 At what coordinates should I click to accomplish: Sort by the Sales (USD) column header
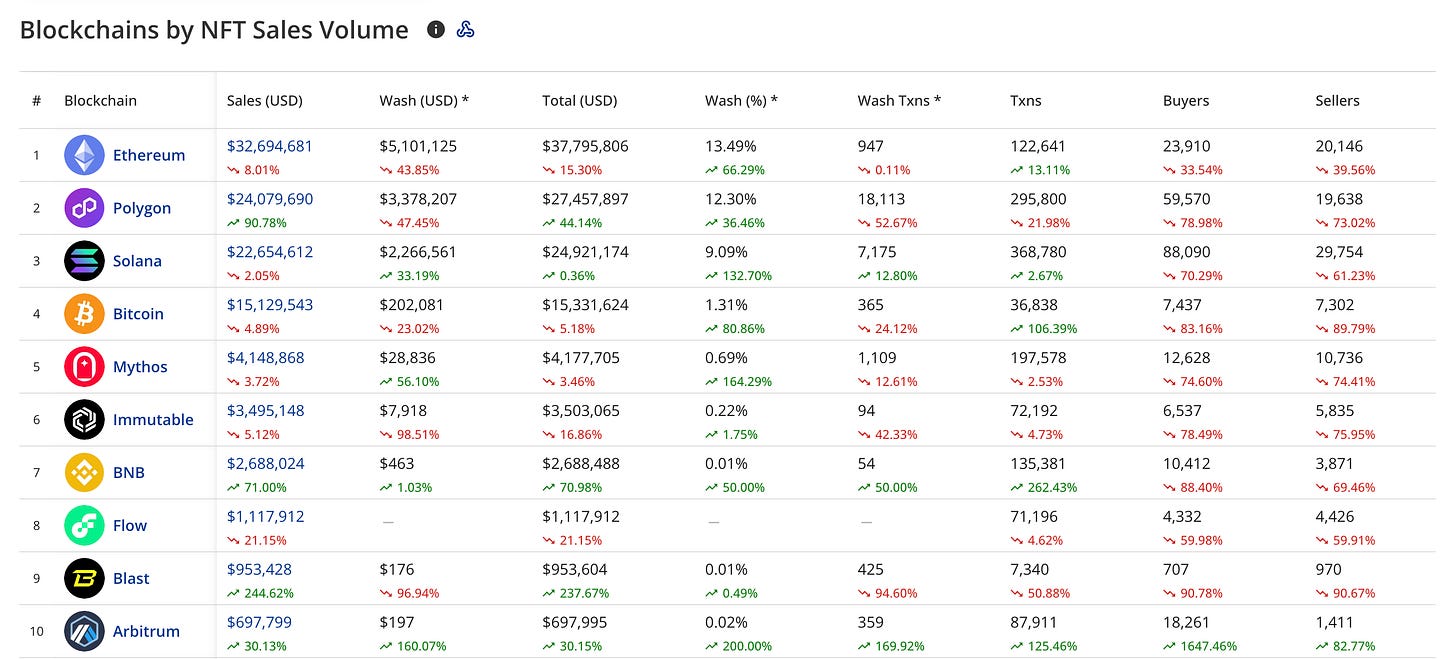(265, 101)
